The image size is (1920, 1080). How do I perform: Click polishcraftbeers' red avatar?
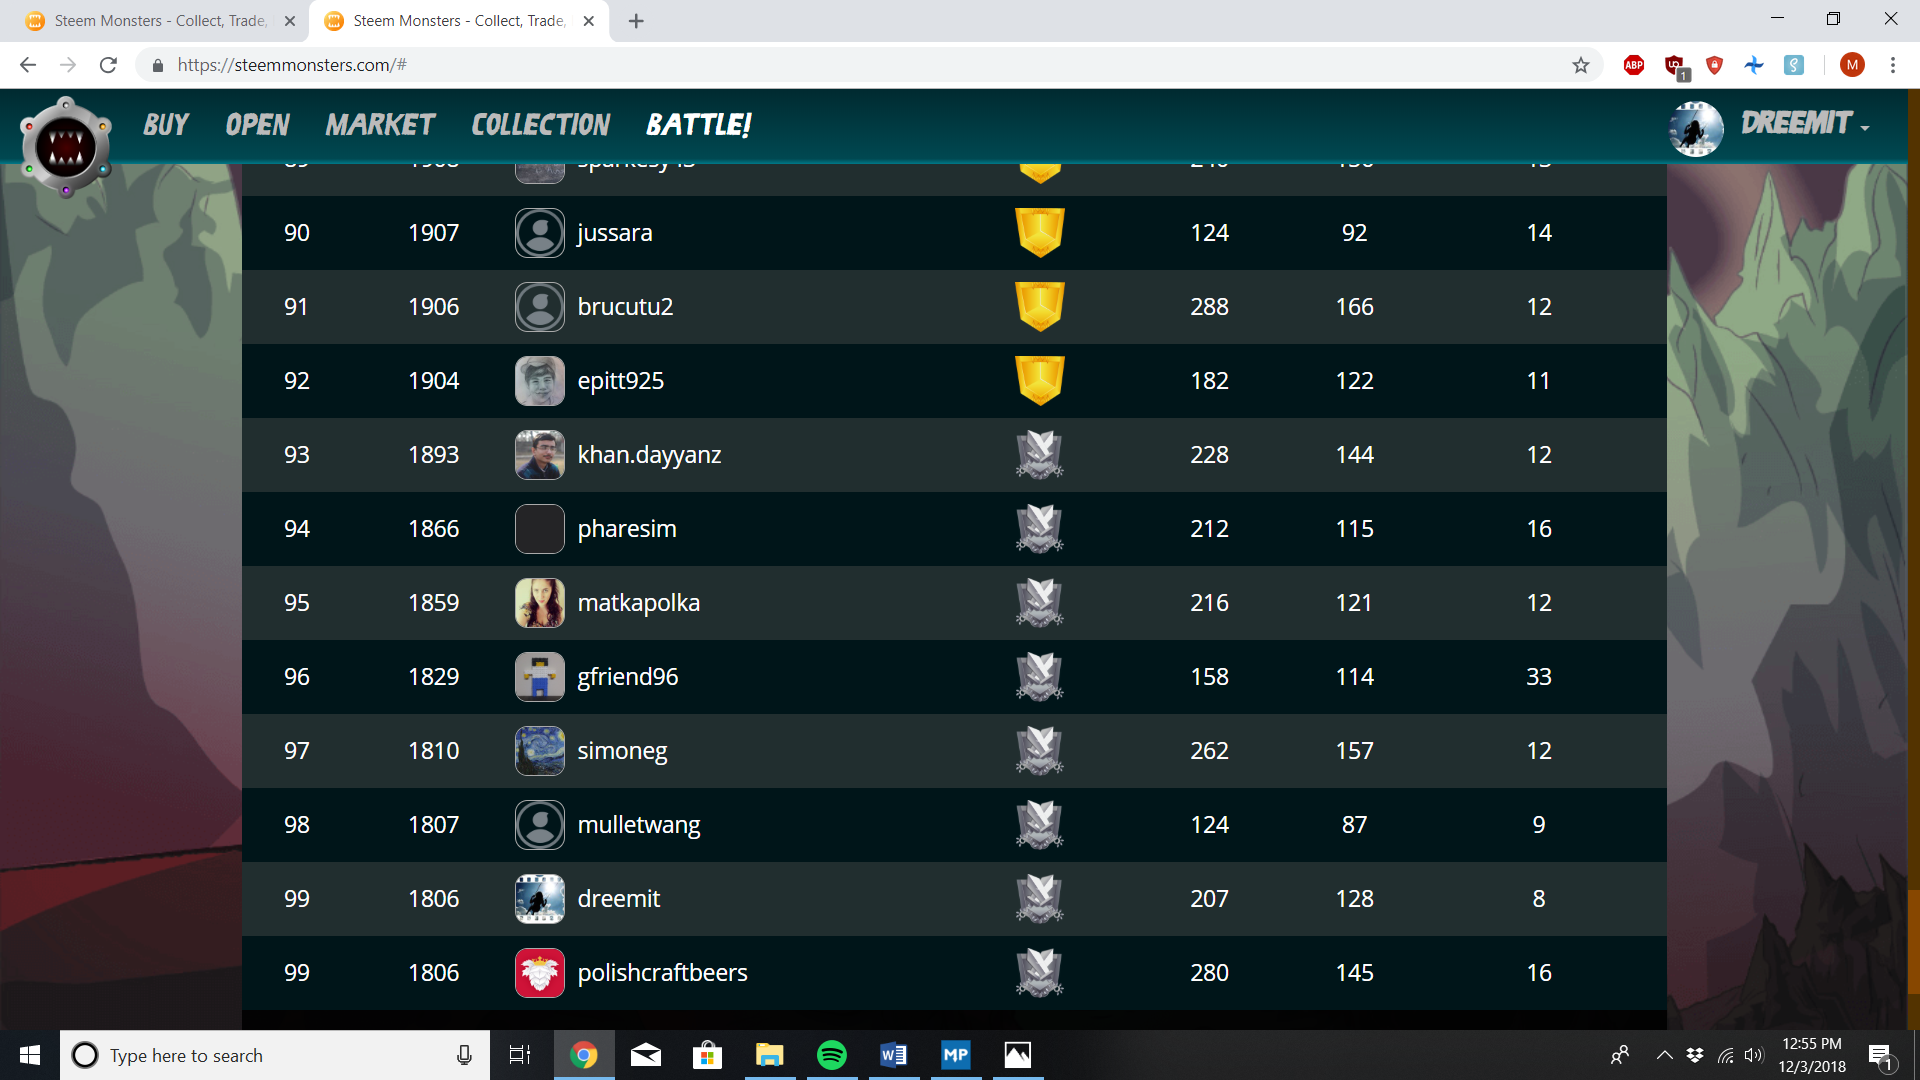tap(540, 973)
